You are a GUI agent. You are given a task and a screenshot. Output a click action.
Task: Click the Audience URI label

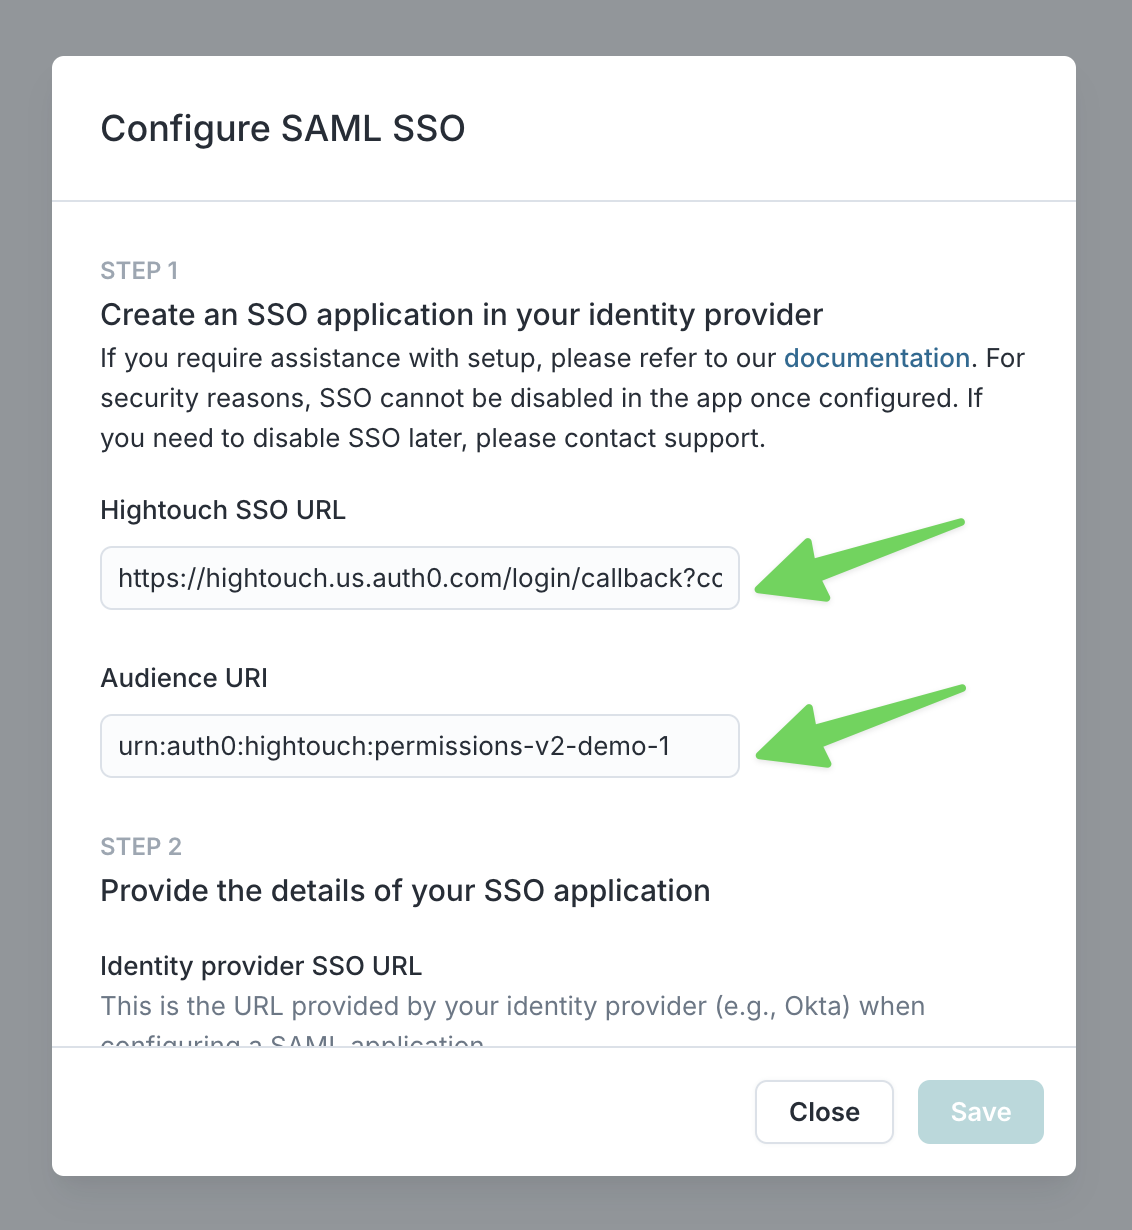[184, 678]
